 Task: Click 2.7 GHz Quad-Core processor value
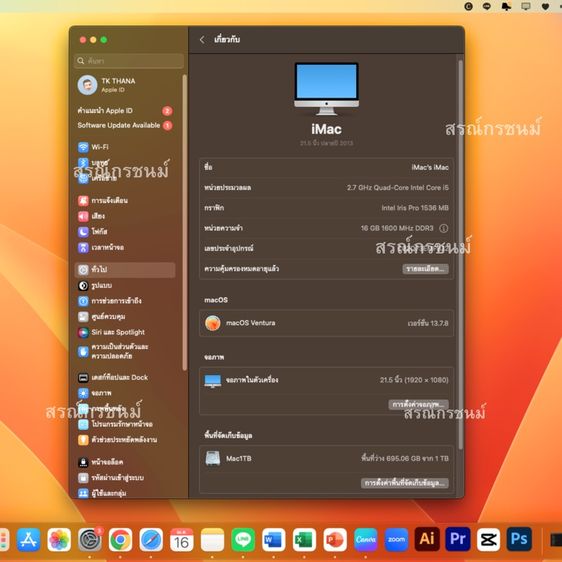pyautogui.click(x=397, y=188)
